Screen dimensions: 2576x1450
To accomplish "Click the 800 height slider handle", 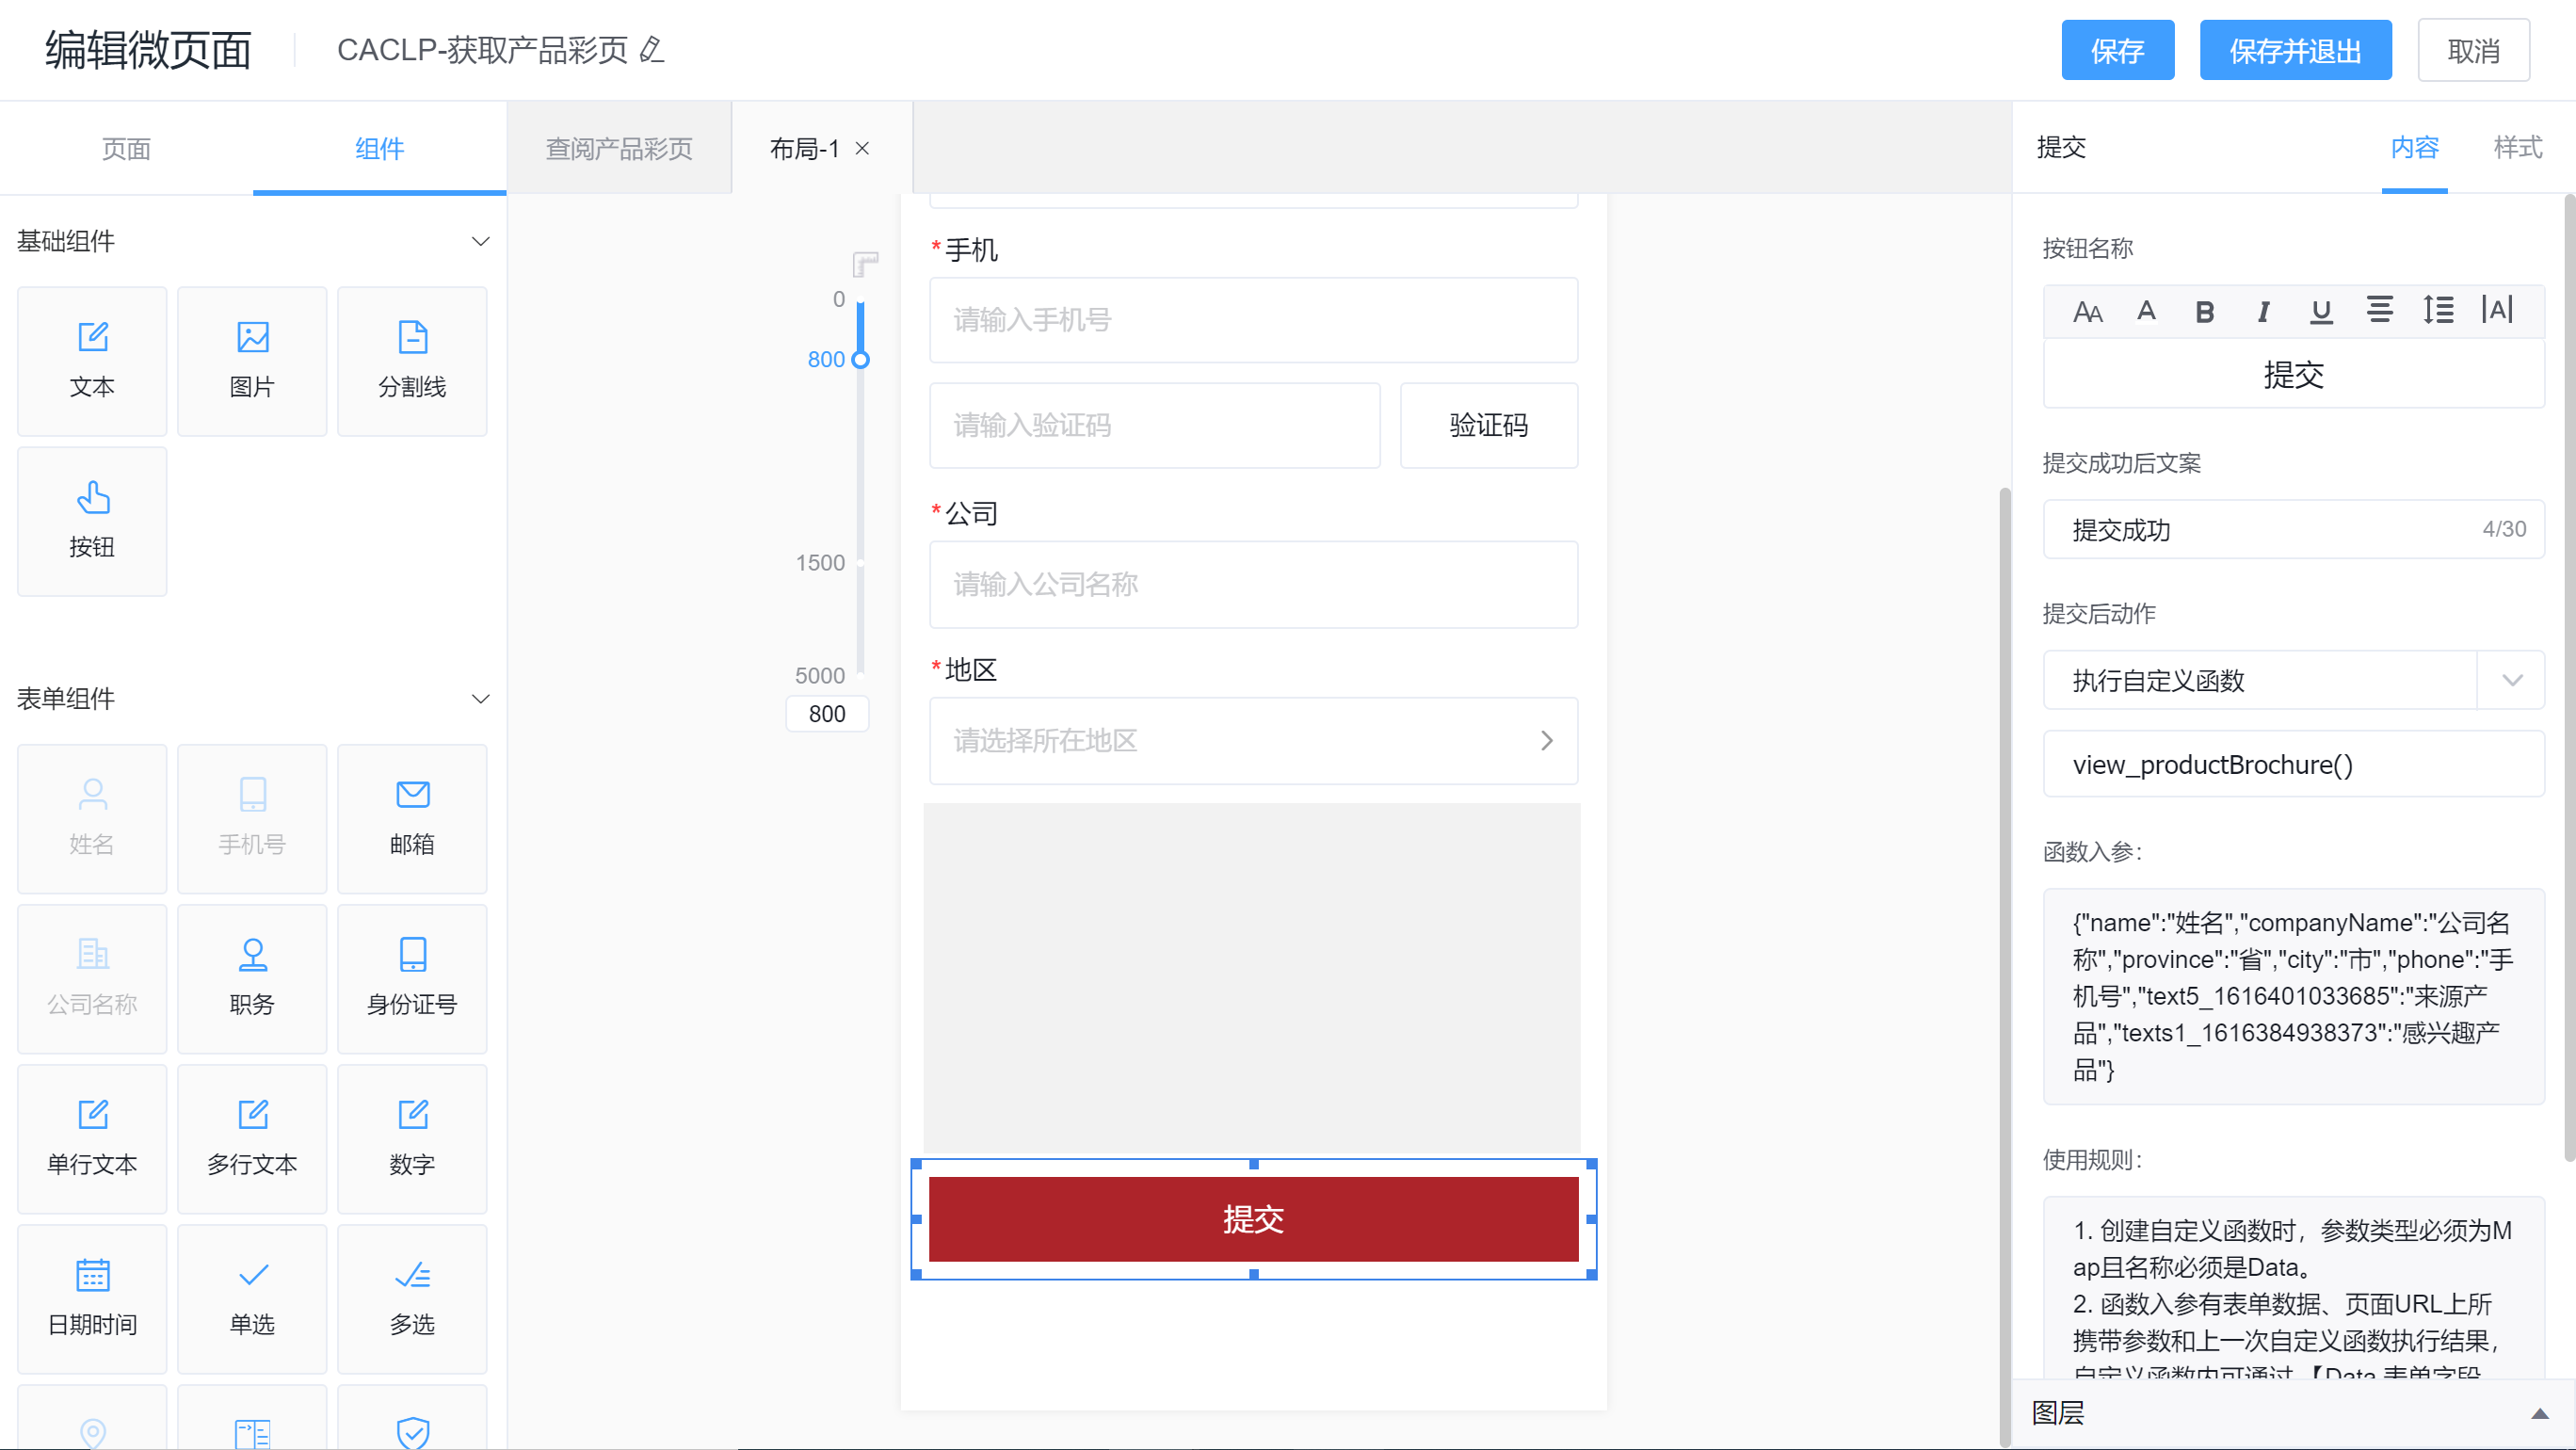I will [860, 359].
